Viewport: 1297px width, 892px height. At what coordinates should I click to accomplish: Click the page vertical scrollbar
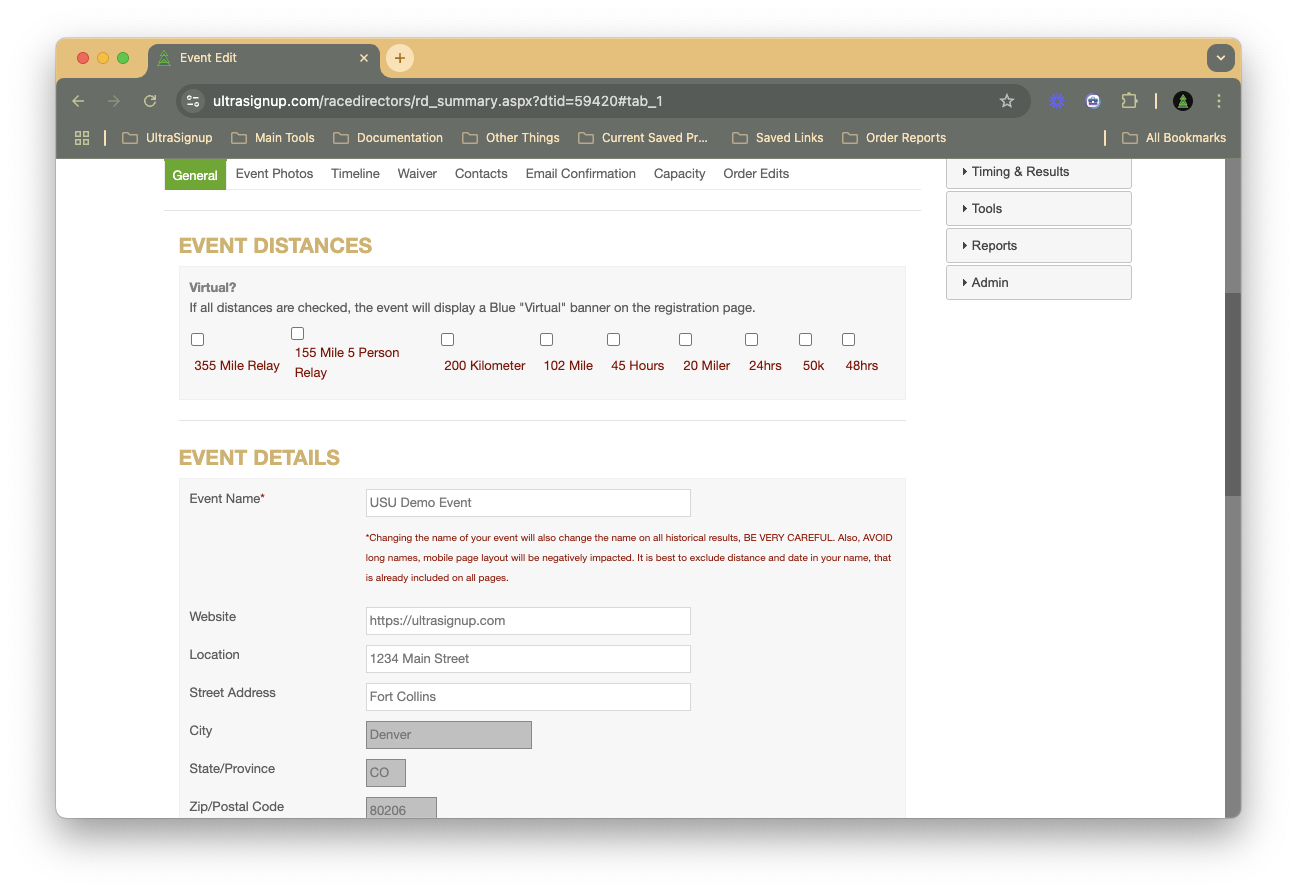click(x=1232, y=394)
